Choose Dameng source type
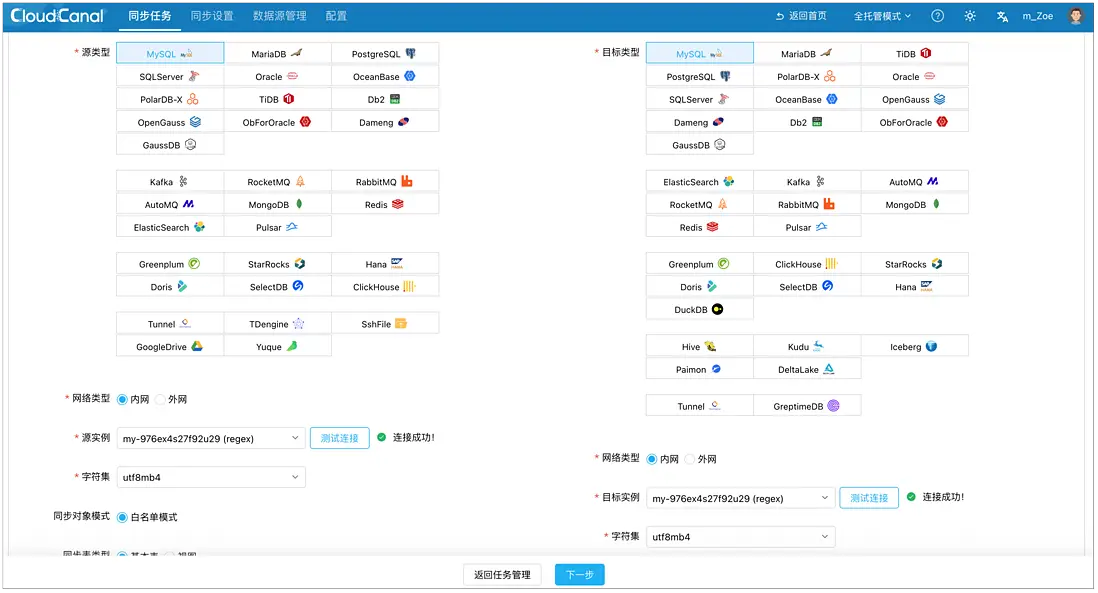This screenshot has height=593, width=1098. pyautogui.click(x=384, y=122)
